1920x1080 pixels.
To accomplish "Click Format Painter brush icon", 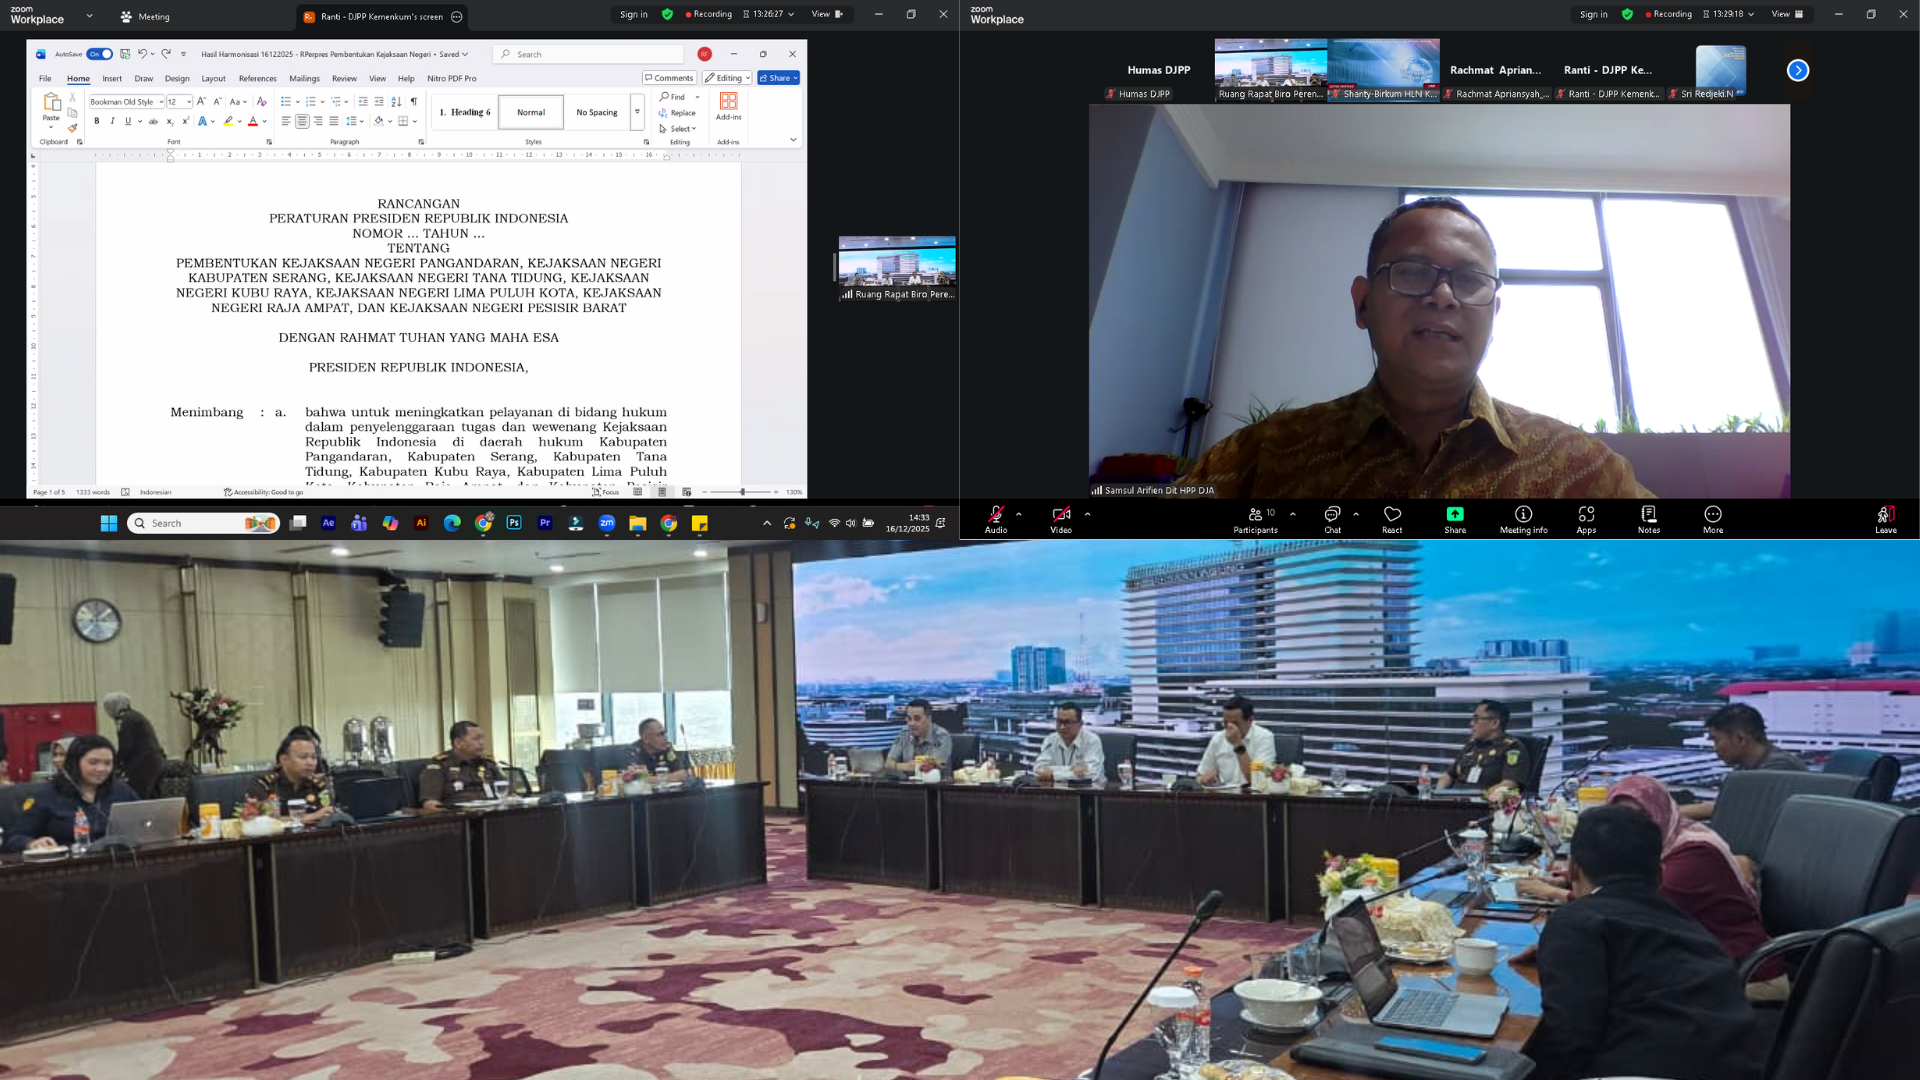I will pyautogui.click(x=72, y=128).
